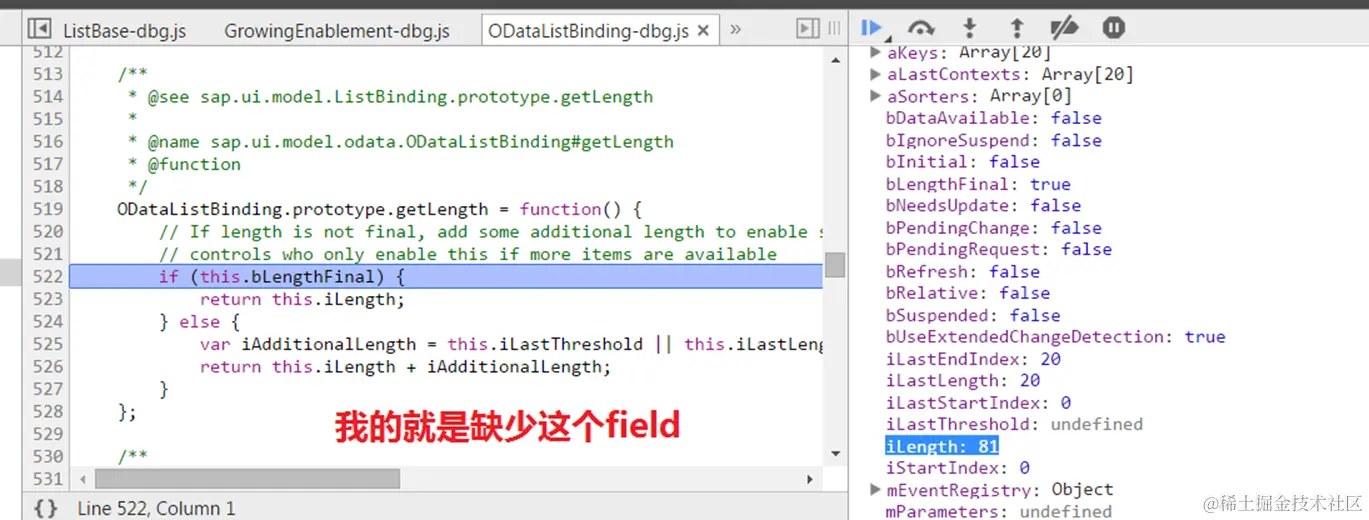Click mParameters: undefined property
The width and height of the screenshot is (1369, 520).
[x=998, y=511]
